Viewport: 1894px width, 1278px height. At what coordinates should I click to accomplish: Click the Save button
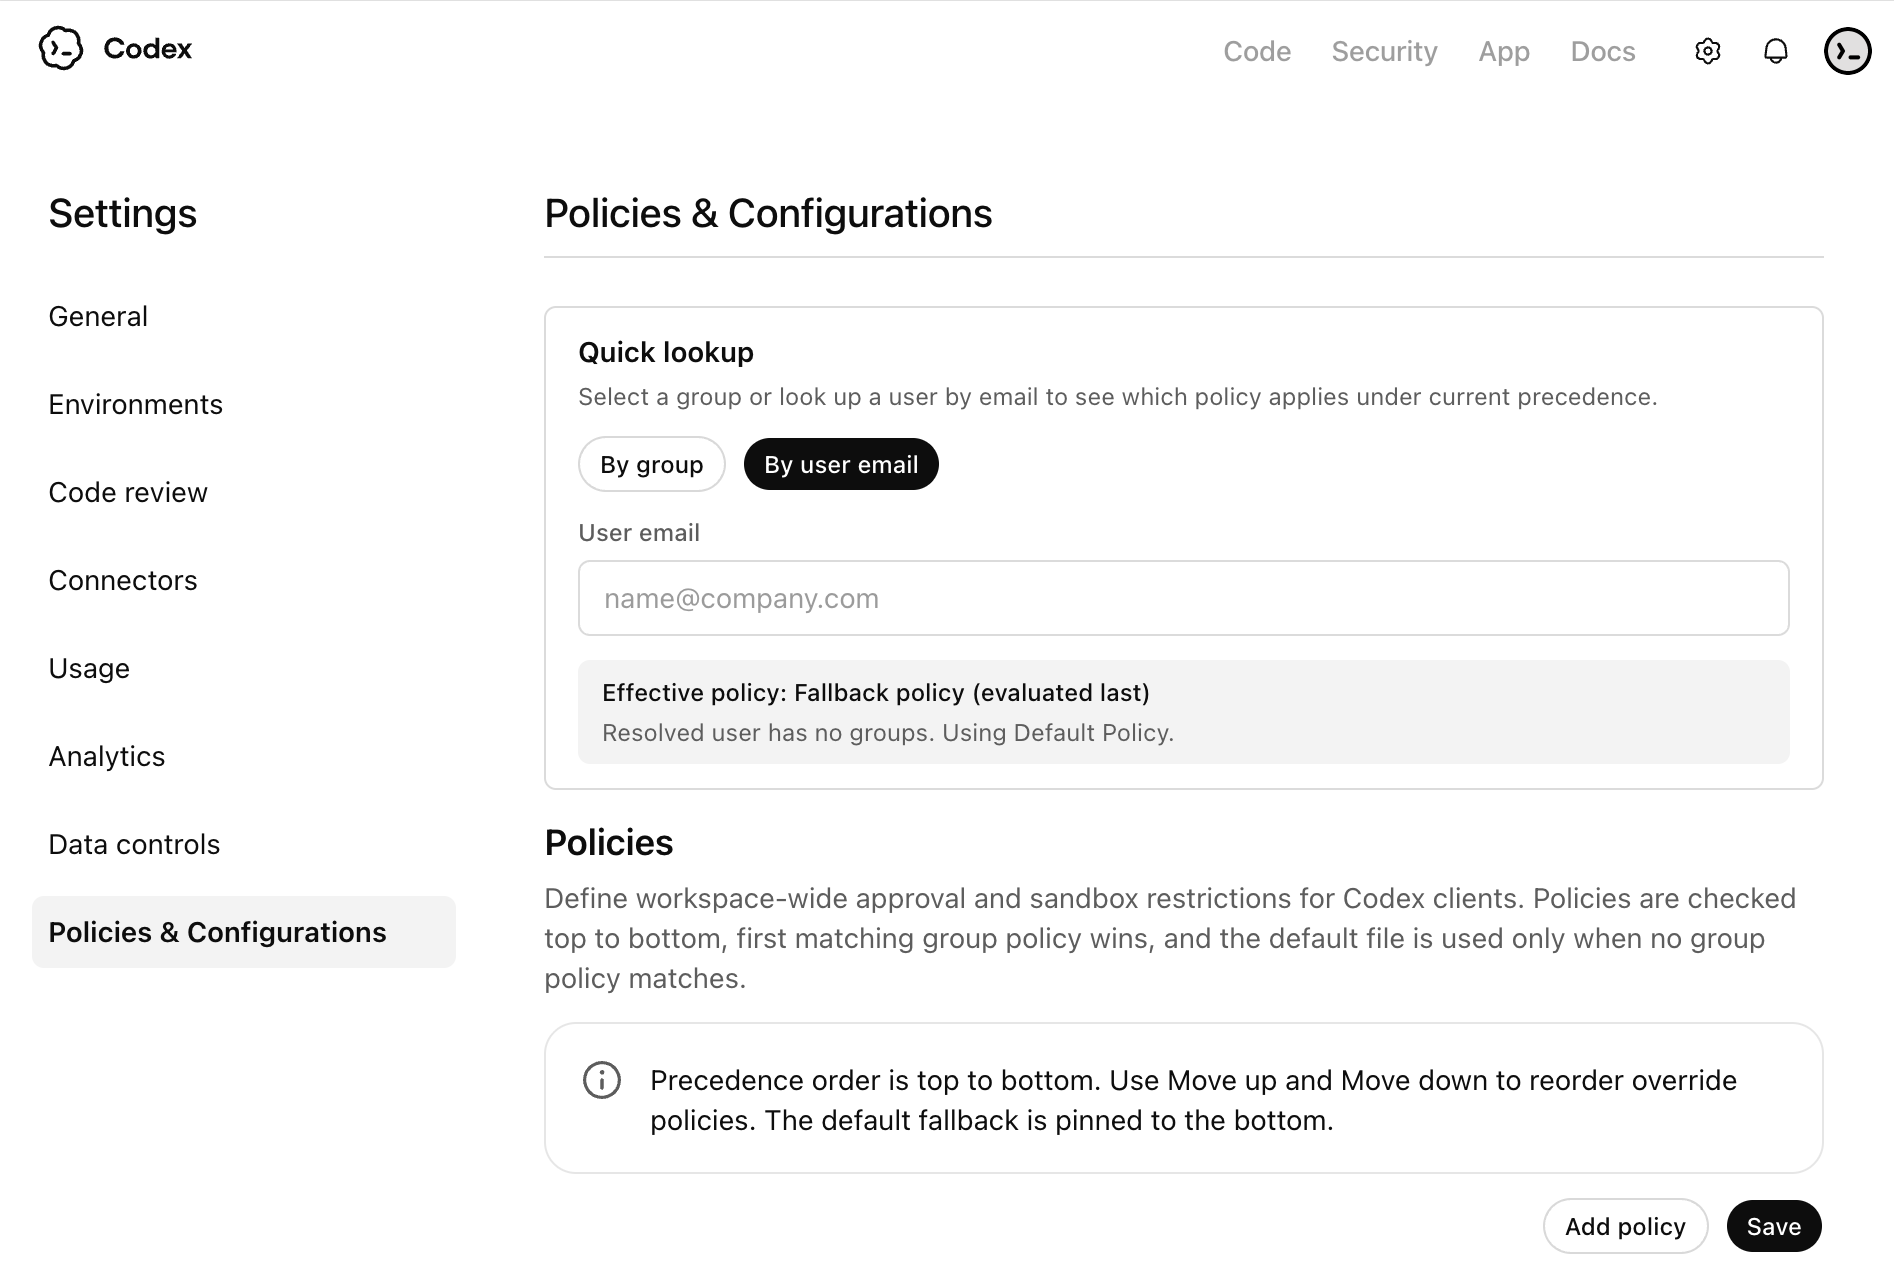(1773, 1226)
